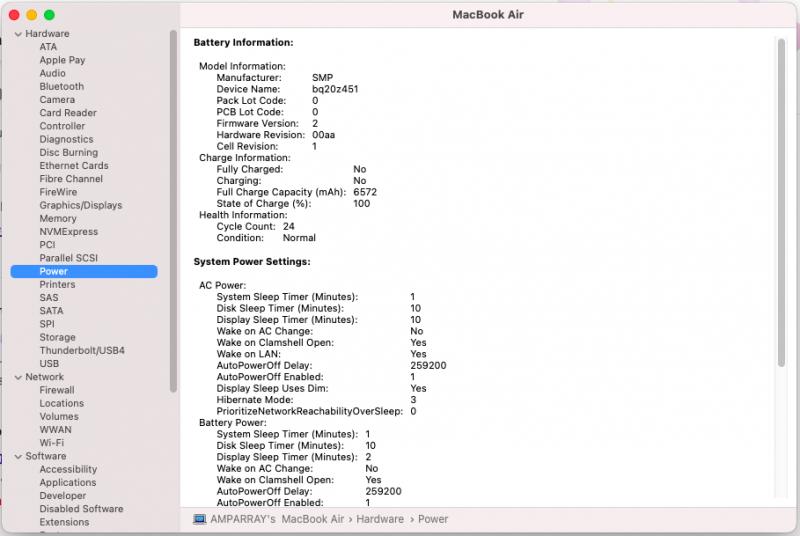Open Fibre Channel entry
800x536 pixels.
71,180
